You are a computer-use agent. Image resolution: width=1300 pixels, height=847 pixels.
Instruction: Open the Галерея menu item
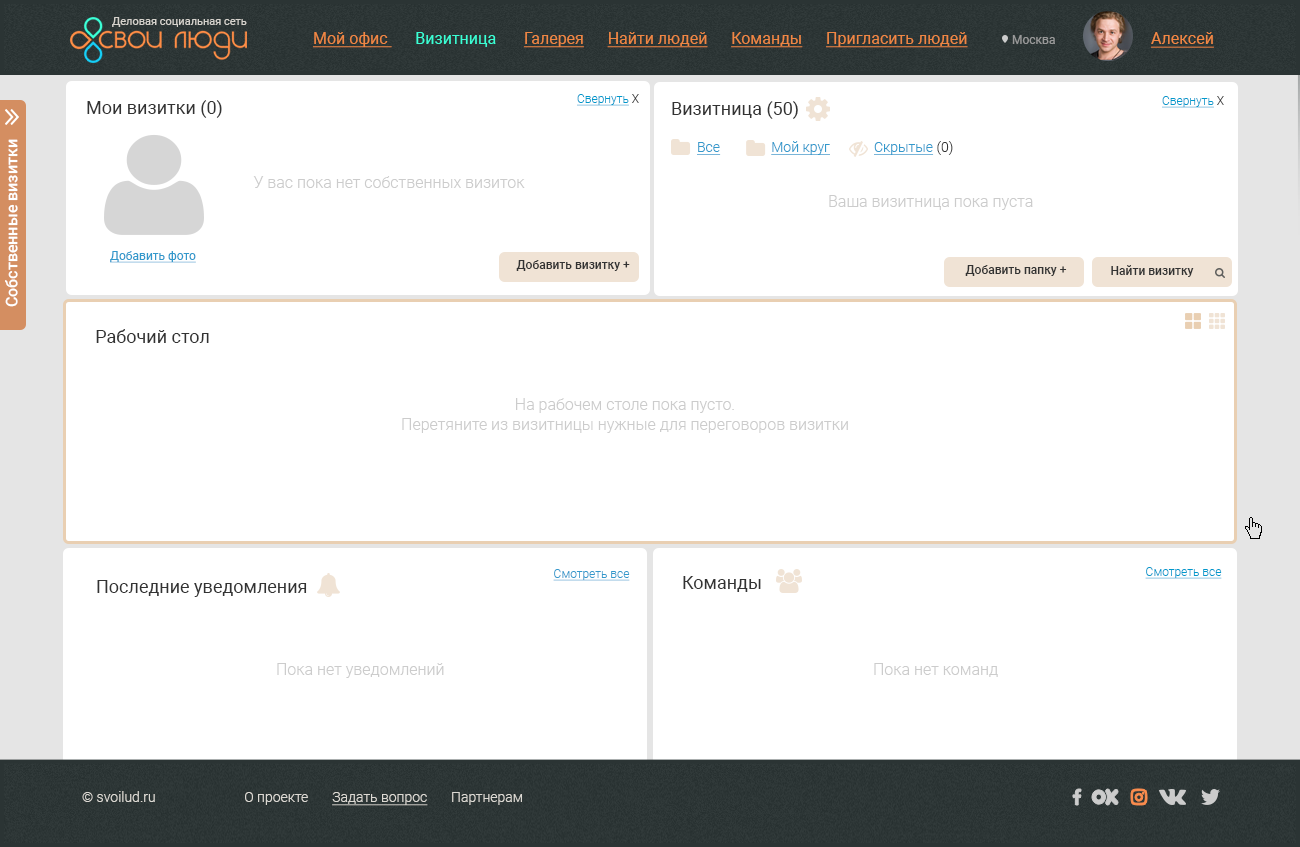(x=554, y=39)
